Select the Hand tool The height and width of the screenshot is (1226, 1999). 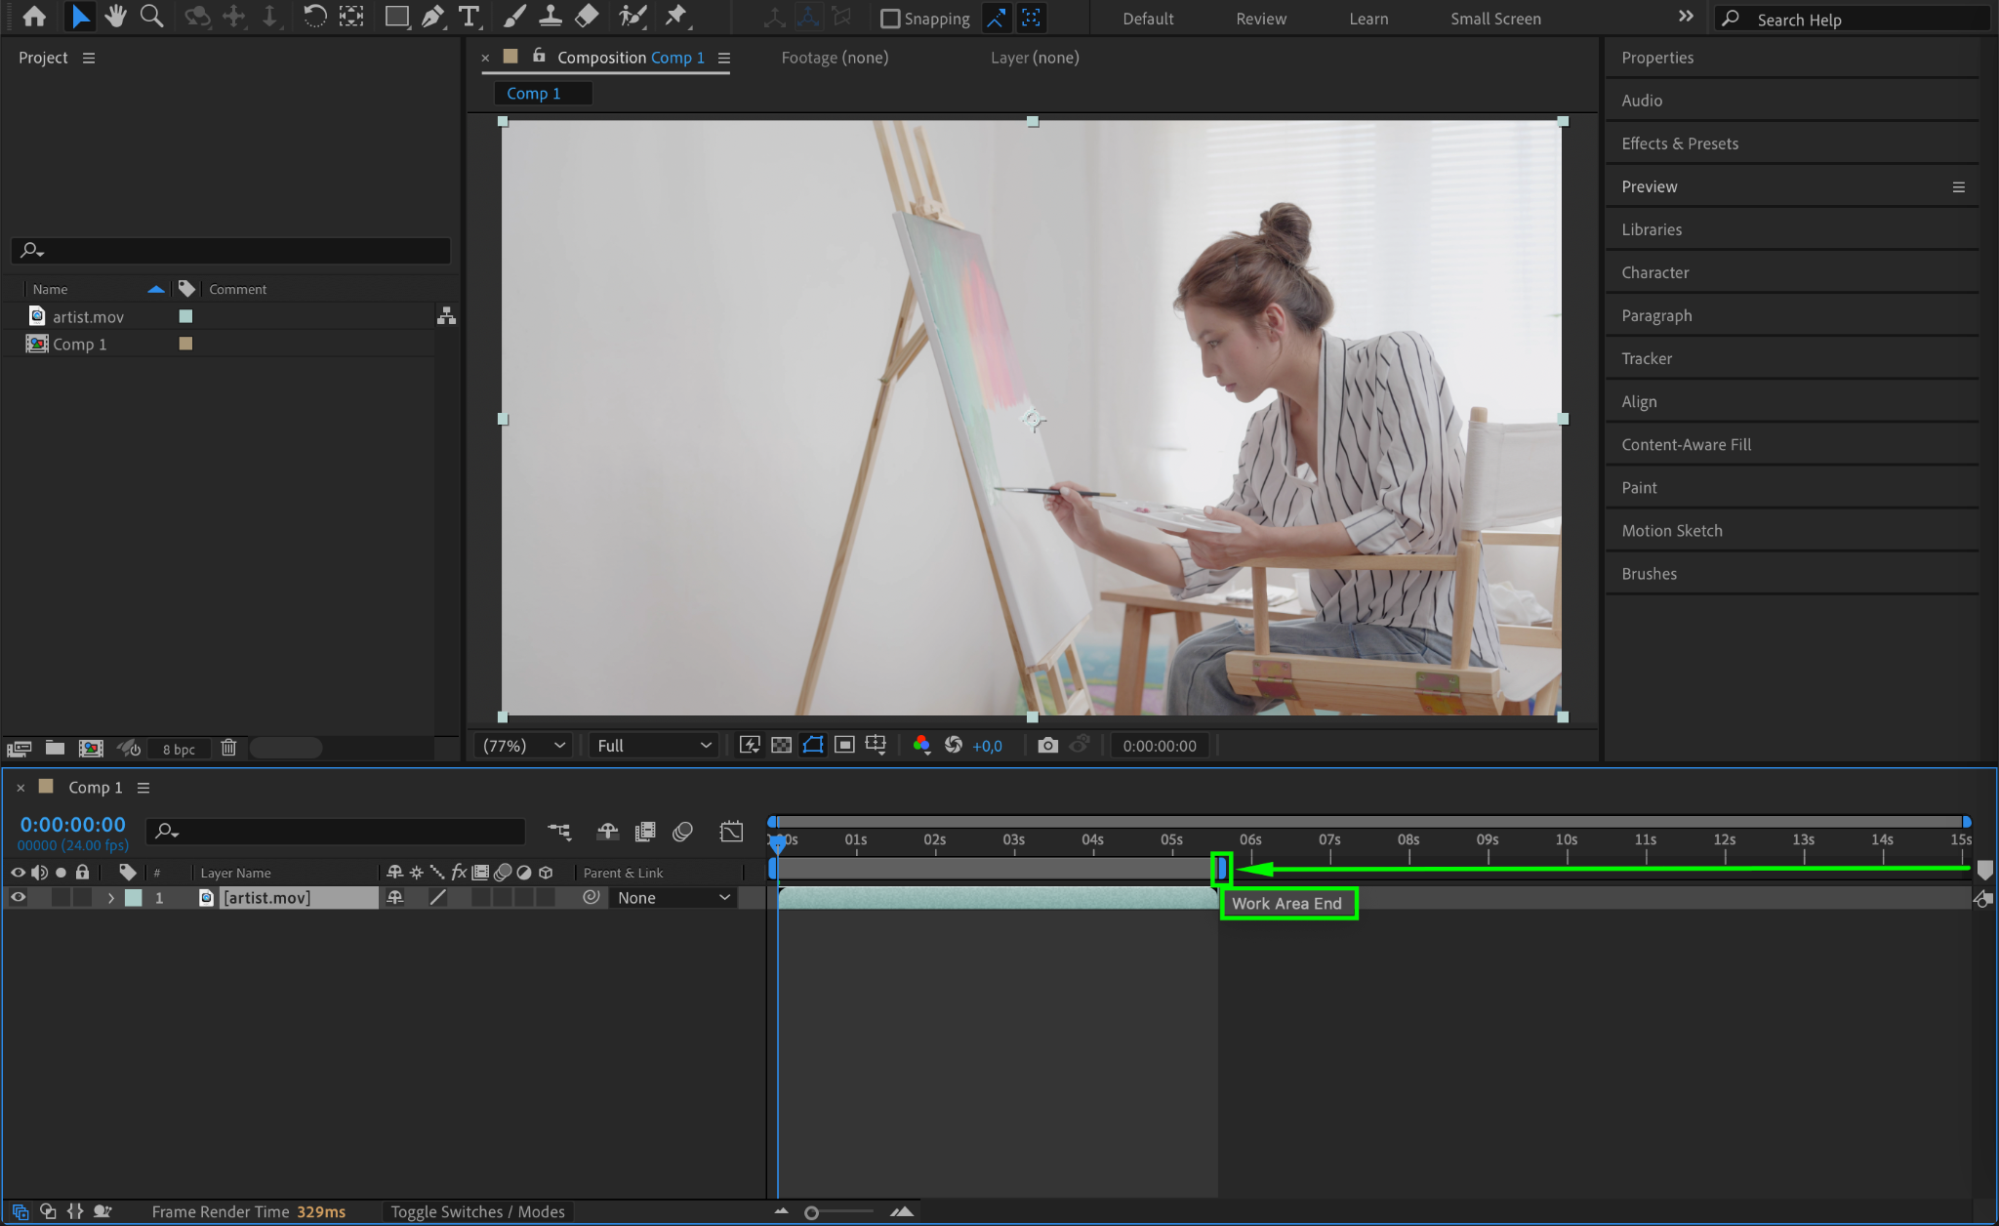116,17
